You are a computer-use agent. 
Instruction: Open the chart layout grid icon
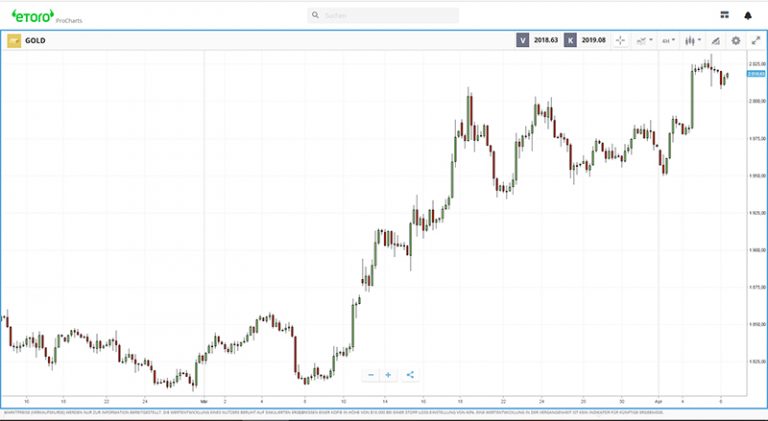(724, 16)
